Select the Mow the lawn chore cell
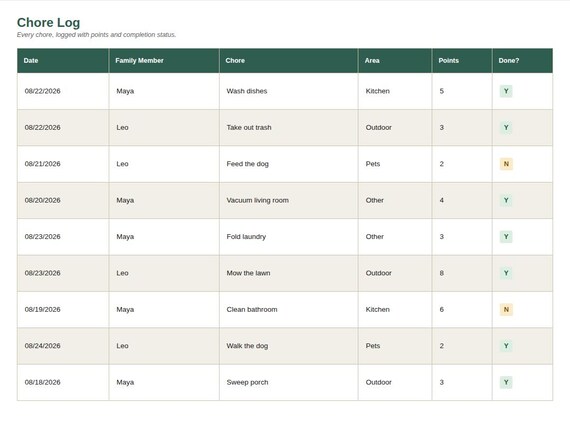Image resolution: width=570 pixels, height=422 pixels. tap(289, 273)
